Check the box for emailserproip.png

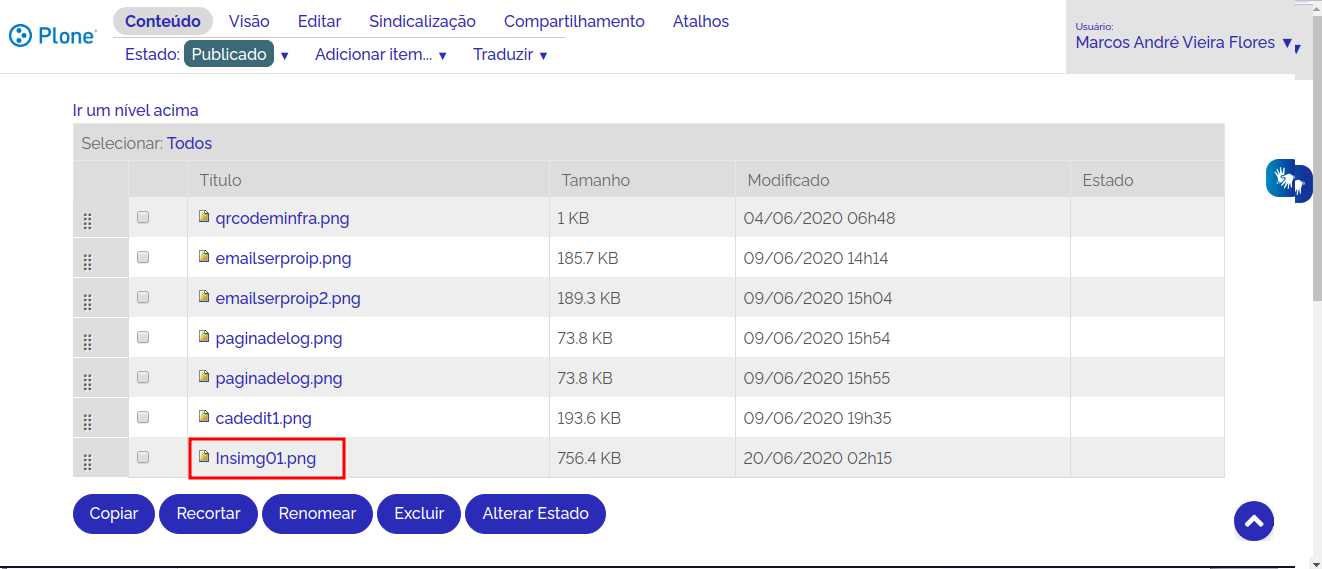[143, 257]
